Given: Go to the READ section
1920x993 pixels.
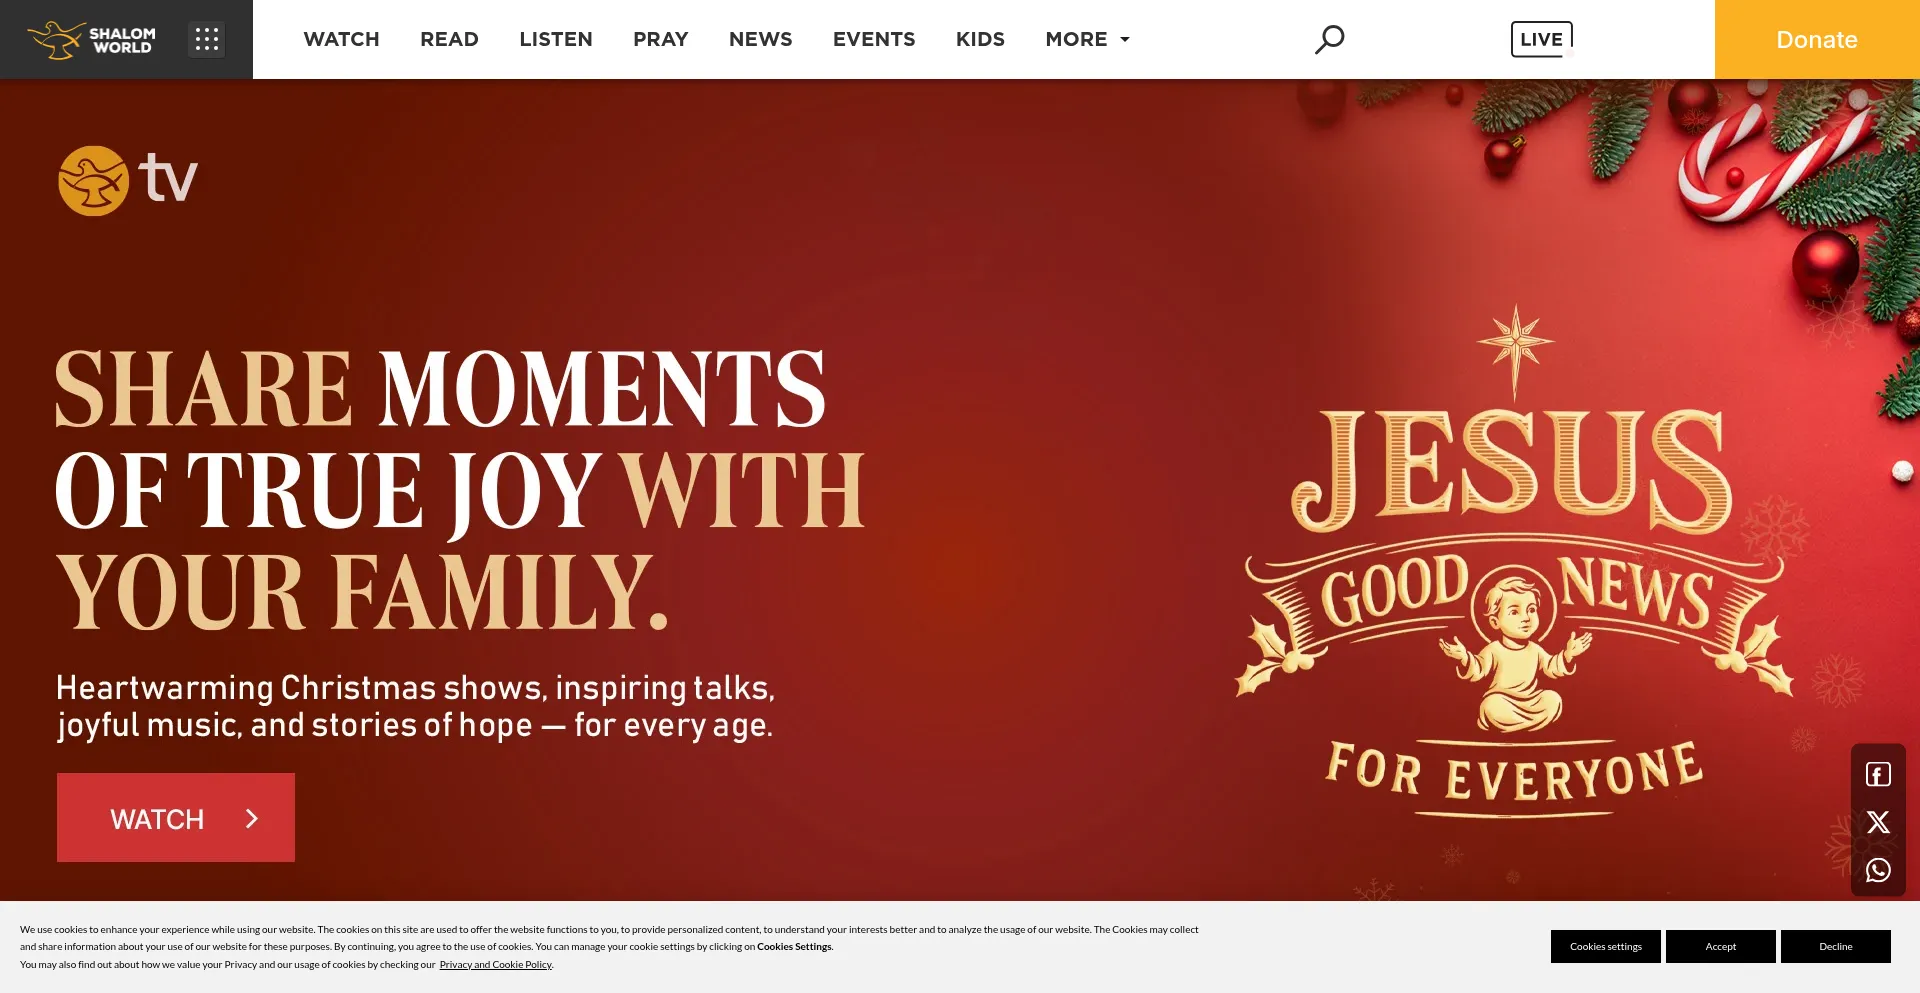Looking at the screenshot, I should tap(449, 39).
